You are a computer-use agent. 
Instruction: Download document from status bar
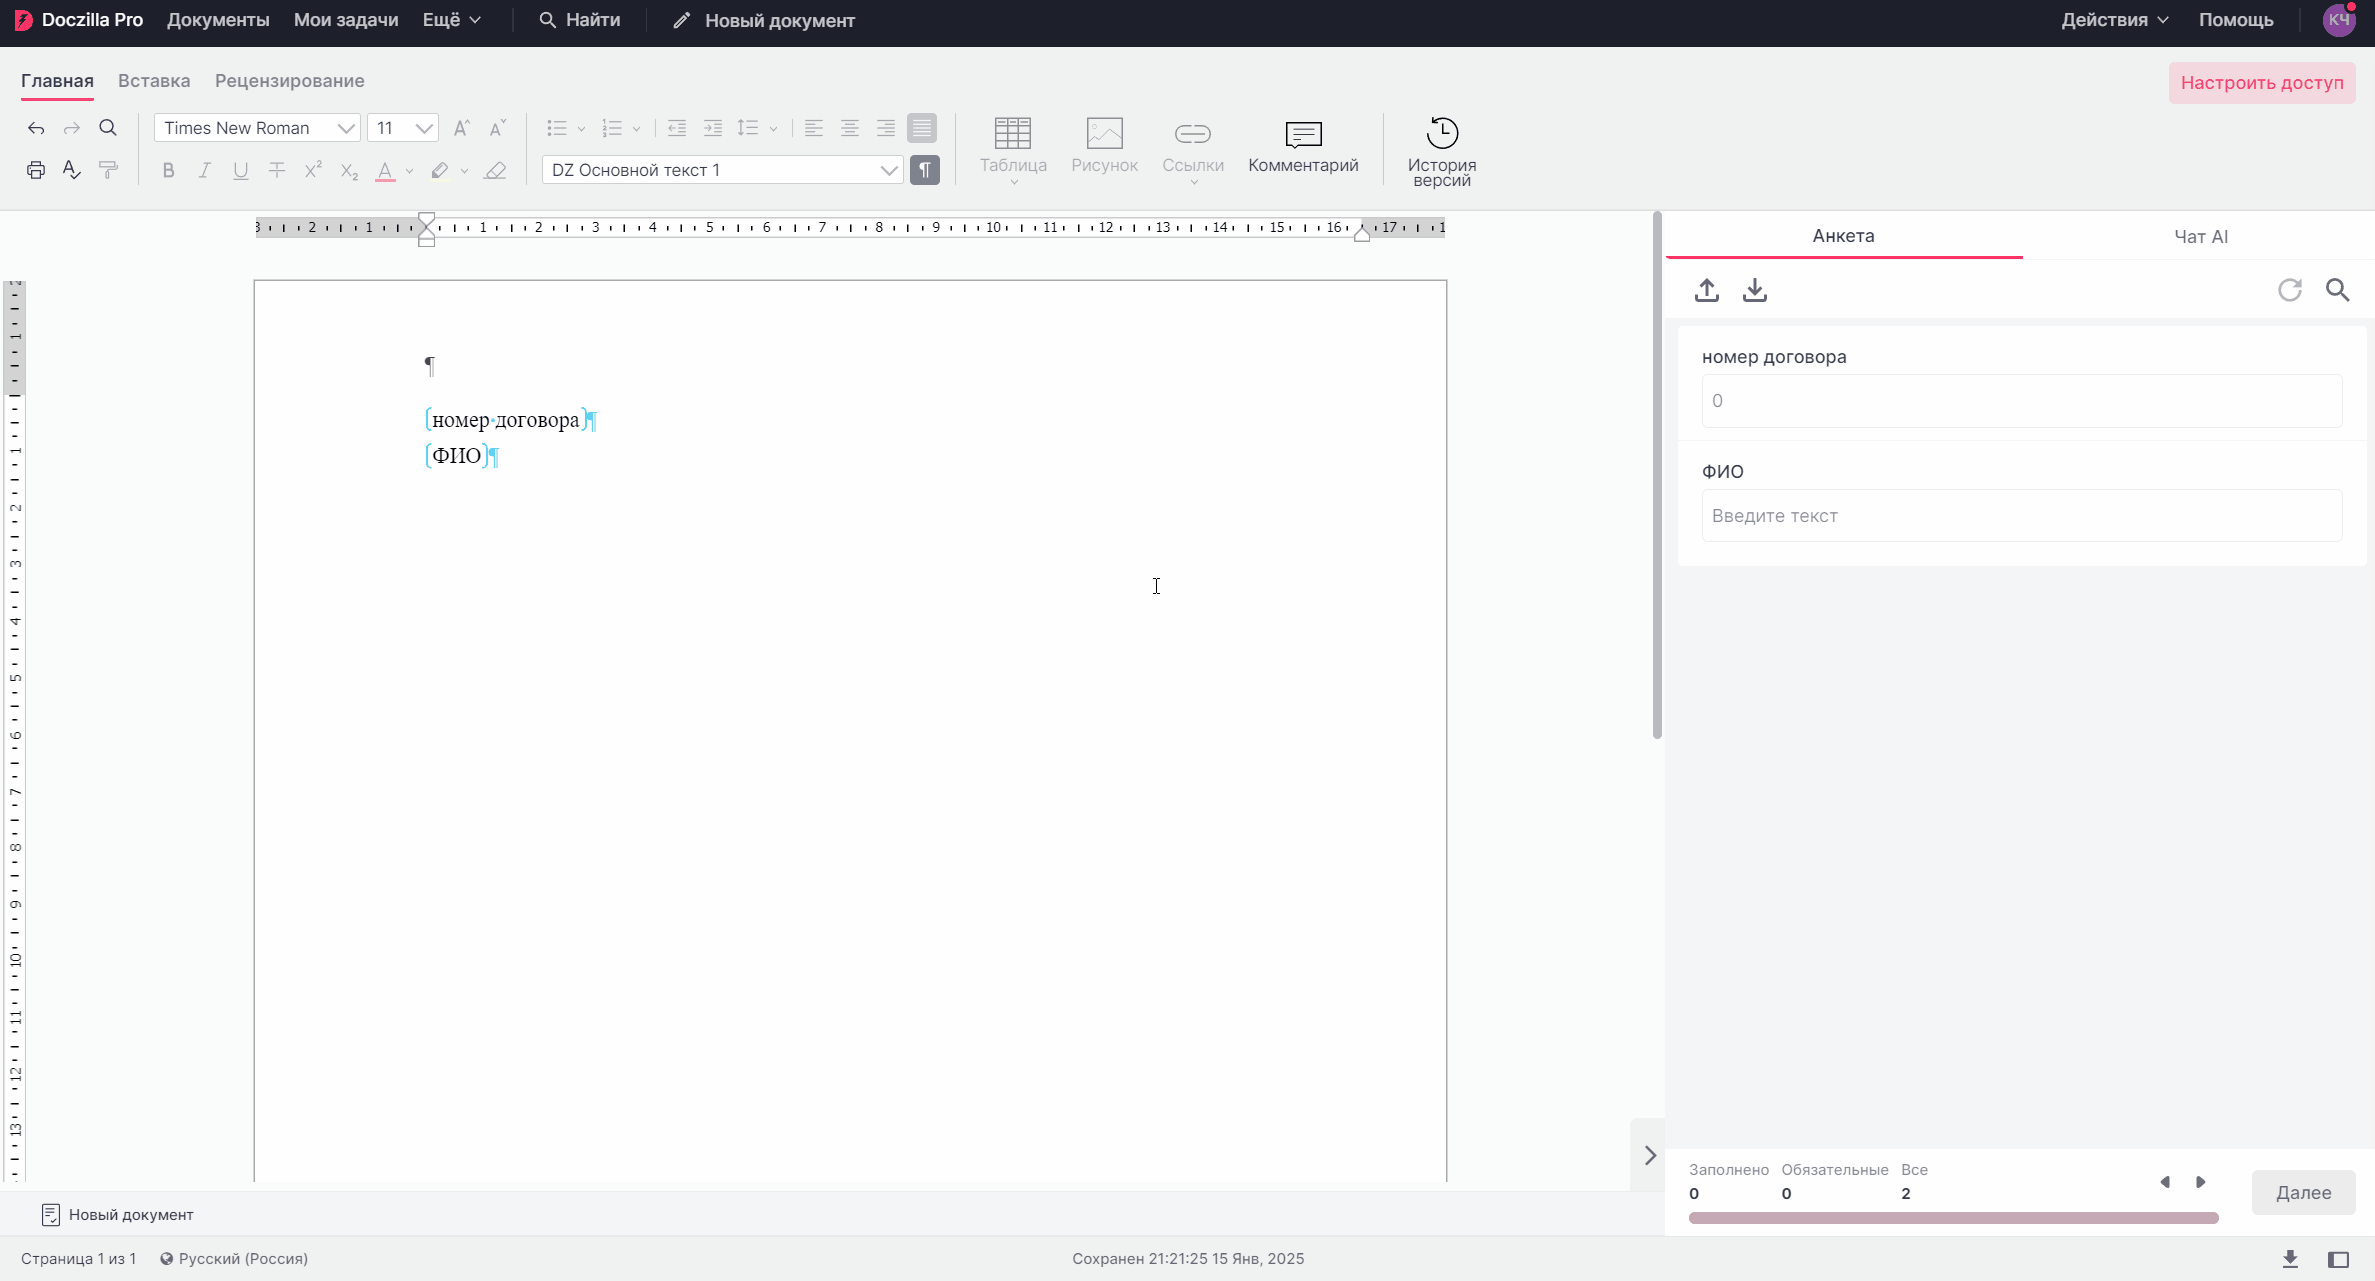2290,1259
